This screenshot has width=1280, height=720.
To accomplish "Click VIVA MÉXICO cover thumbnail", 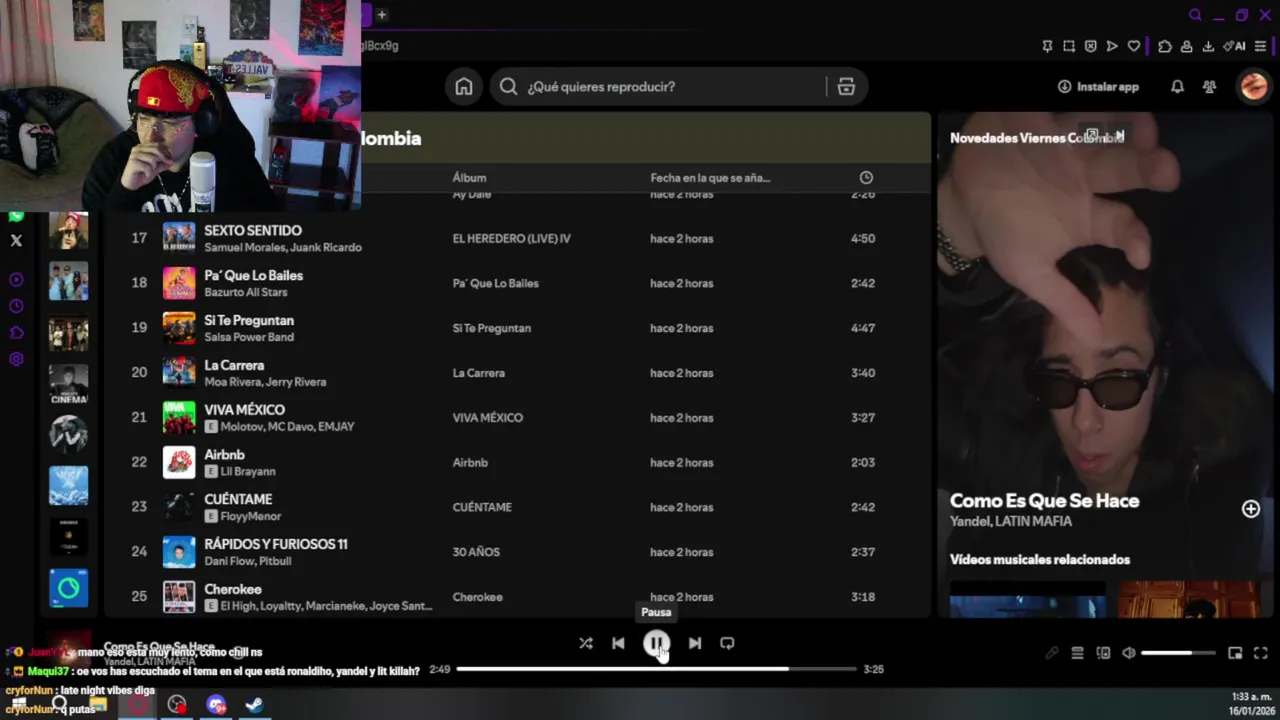I will pos(179,417).
